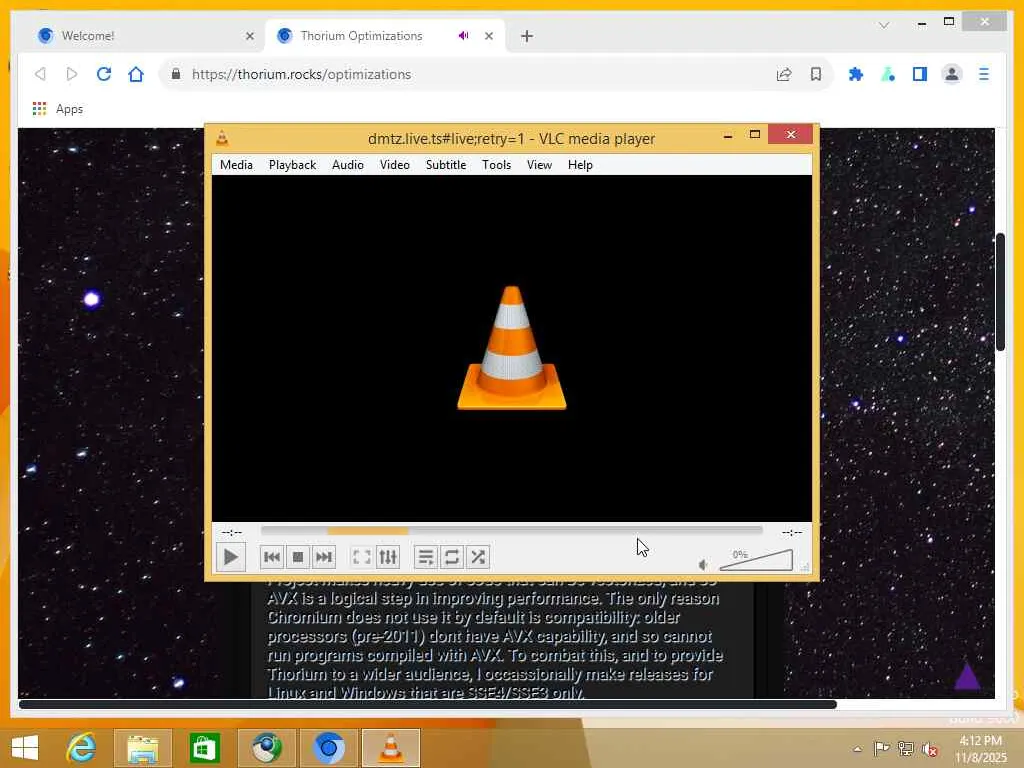Open a new browser tab
This screenshot has height=768, width=1024.
[x=527, y=36]
